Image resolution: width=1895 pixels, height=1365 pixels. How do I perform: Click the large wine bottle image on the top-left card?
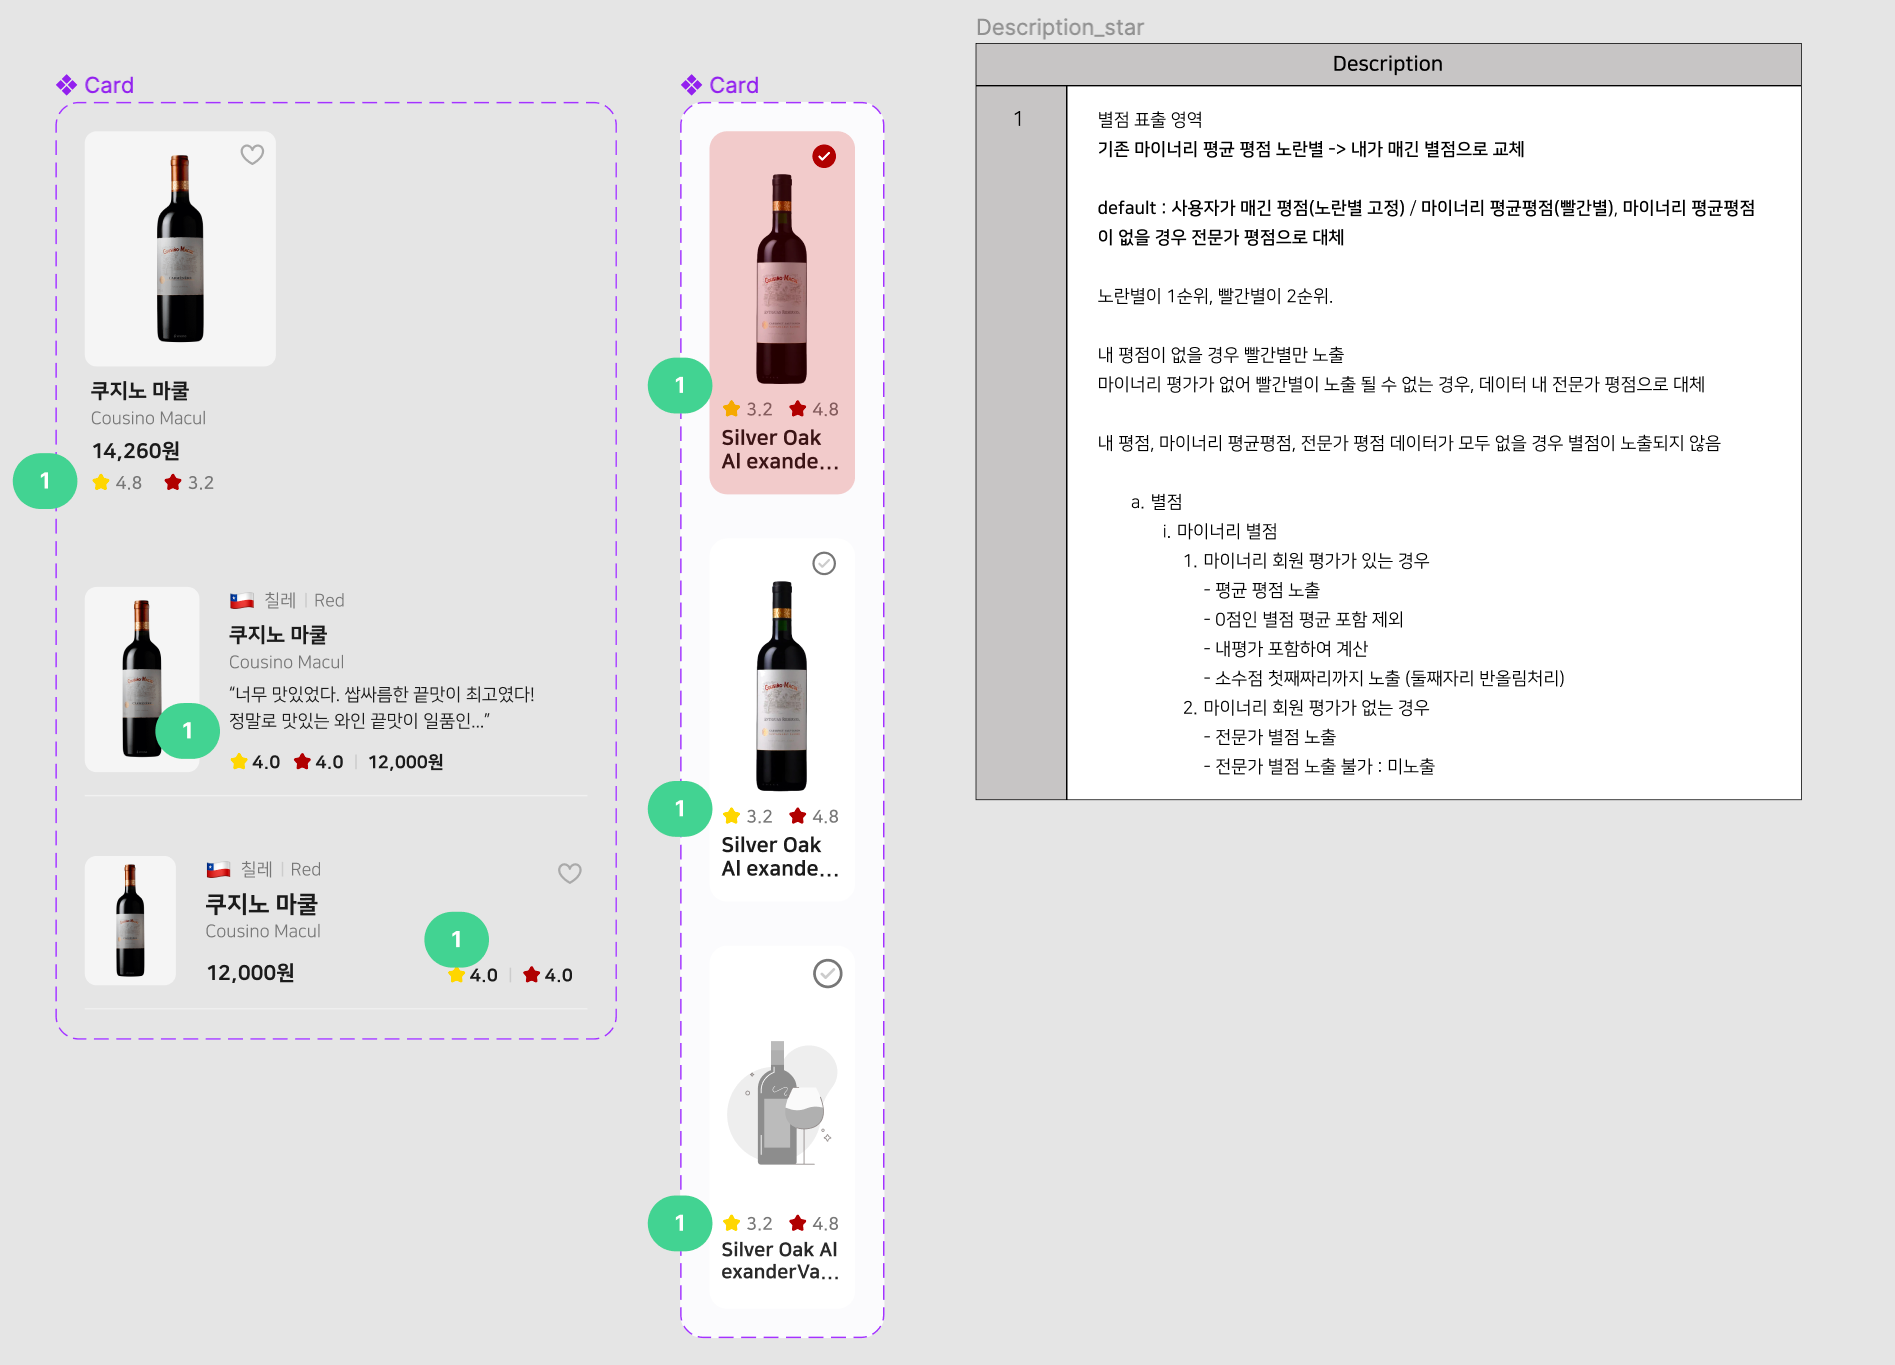click(180, 248)
